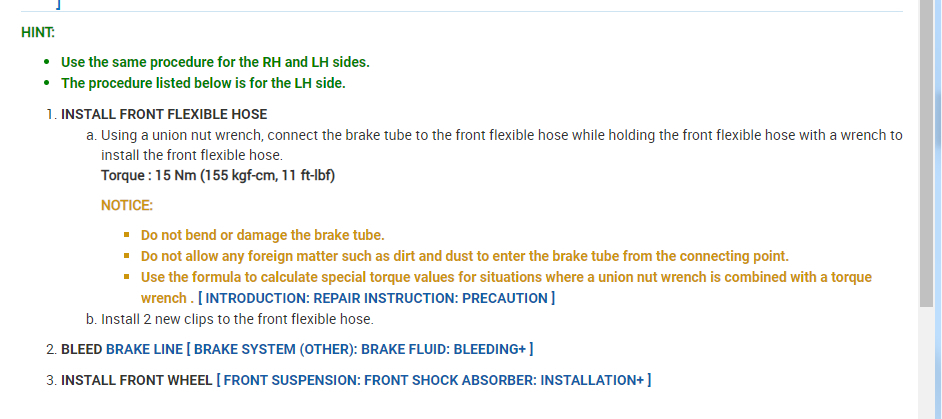942x419 pixels.
Task: Click the INSTALL FRONT FLEXIBLE HOSE step title
Action: (164, 114)
